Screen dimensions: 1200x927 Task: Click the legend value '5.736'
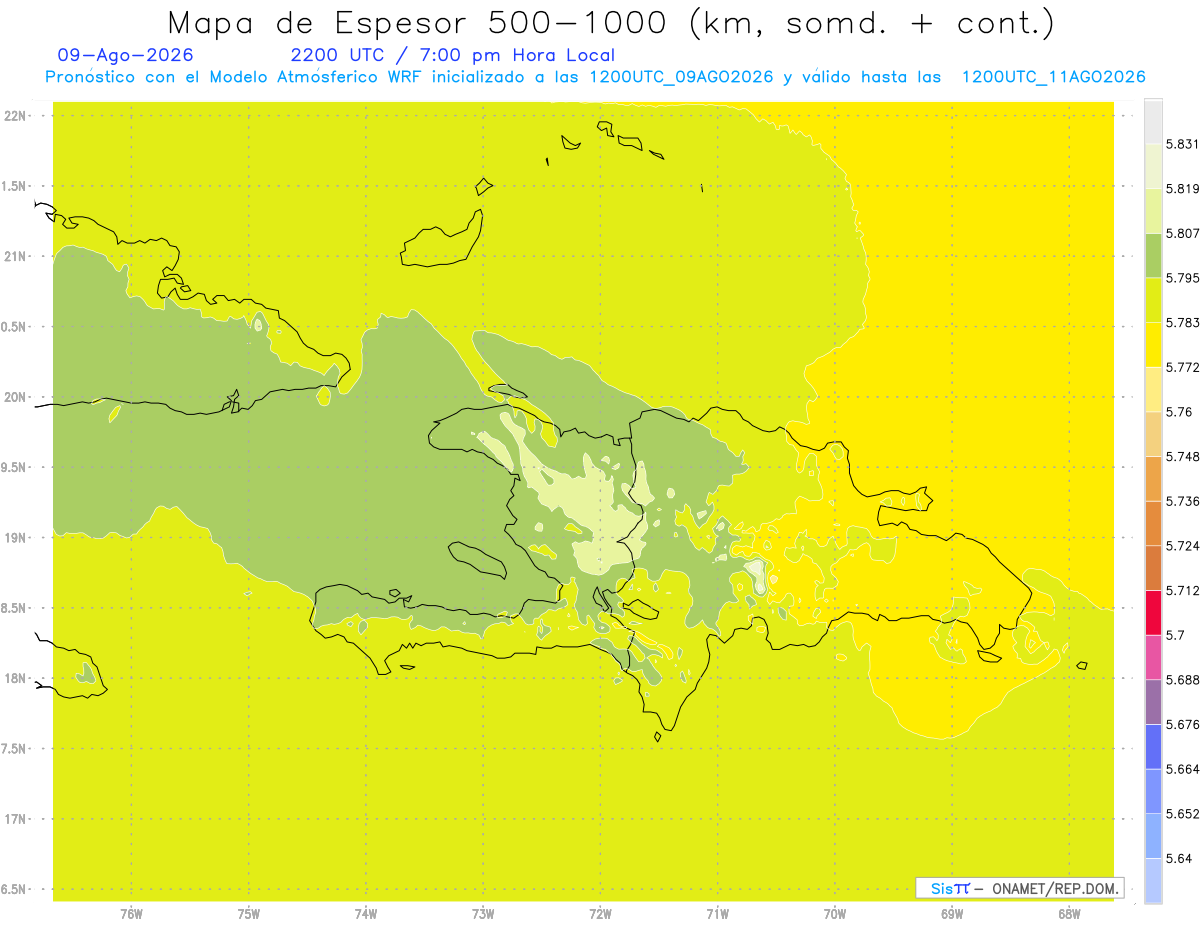click(x=1182, y=501)
